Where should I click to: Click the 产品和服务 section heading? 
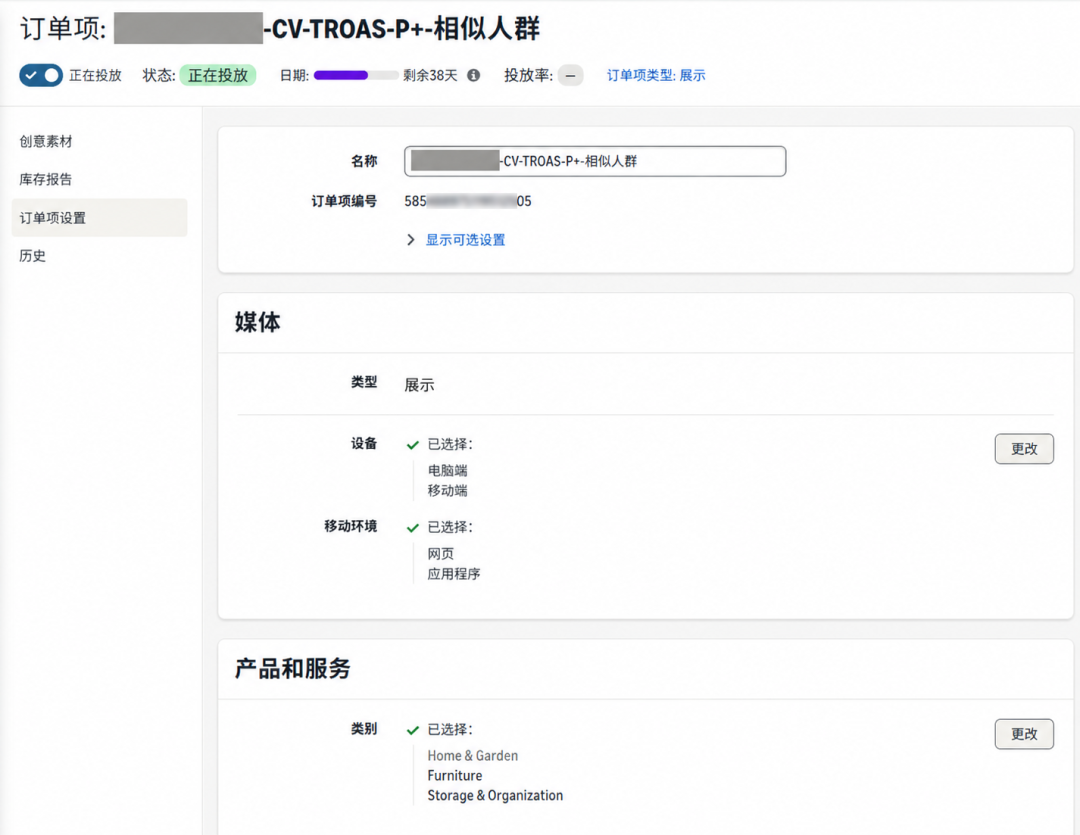[292, 668]
